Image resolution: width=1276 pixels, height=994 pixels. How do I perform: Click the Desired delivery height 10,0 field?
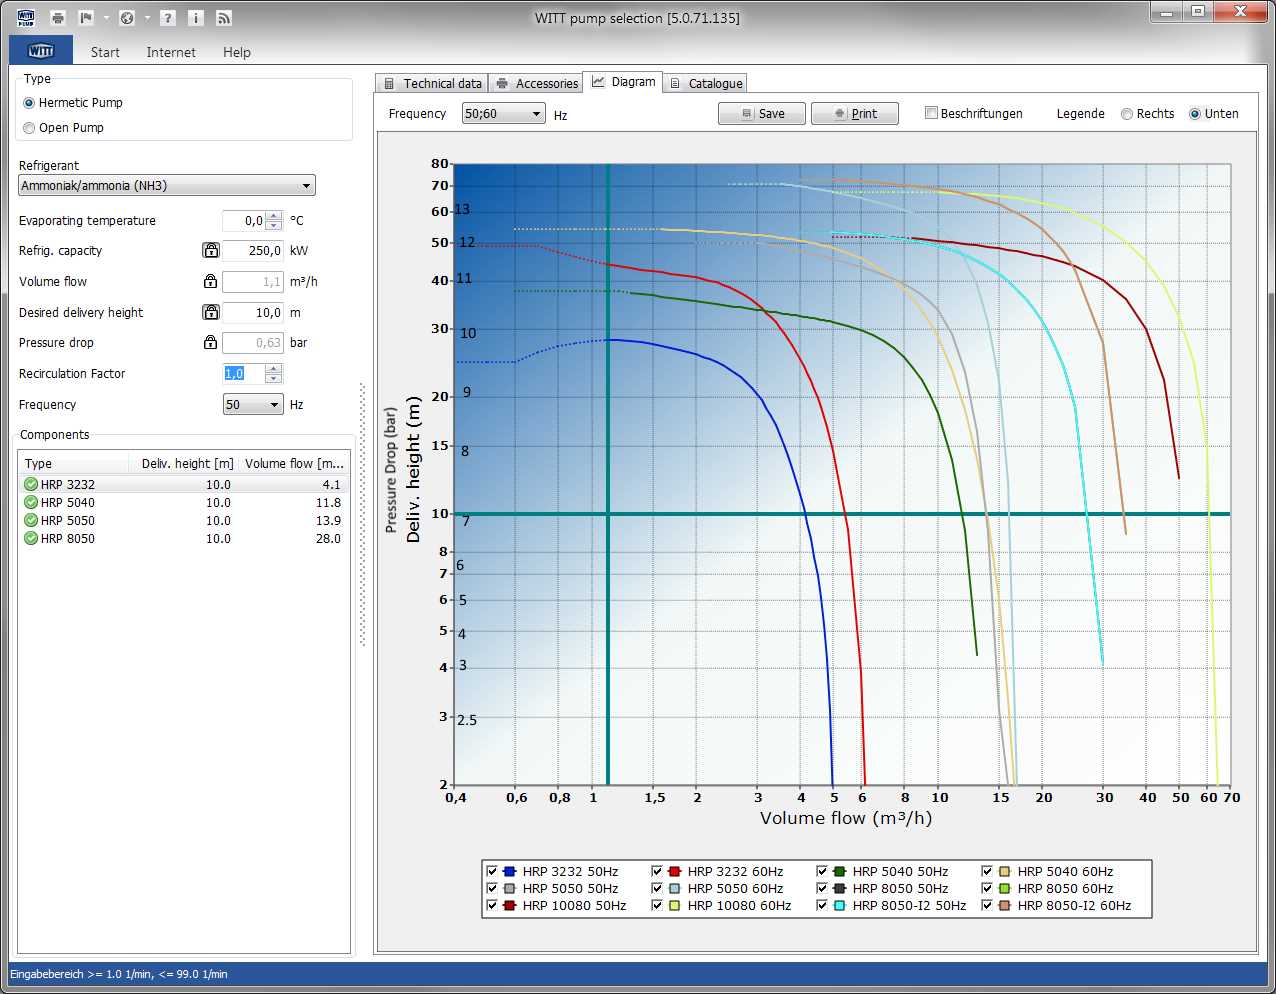click(253, 313)
